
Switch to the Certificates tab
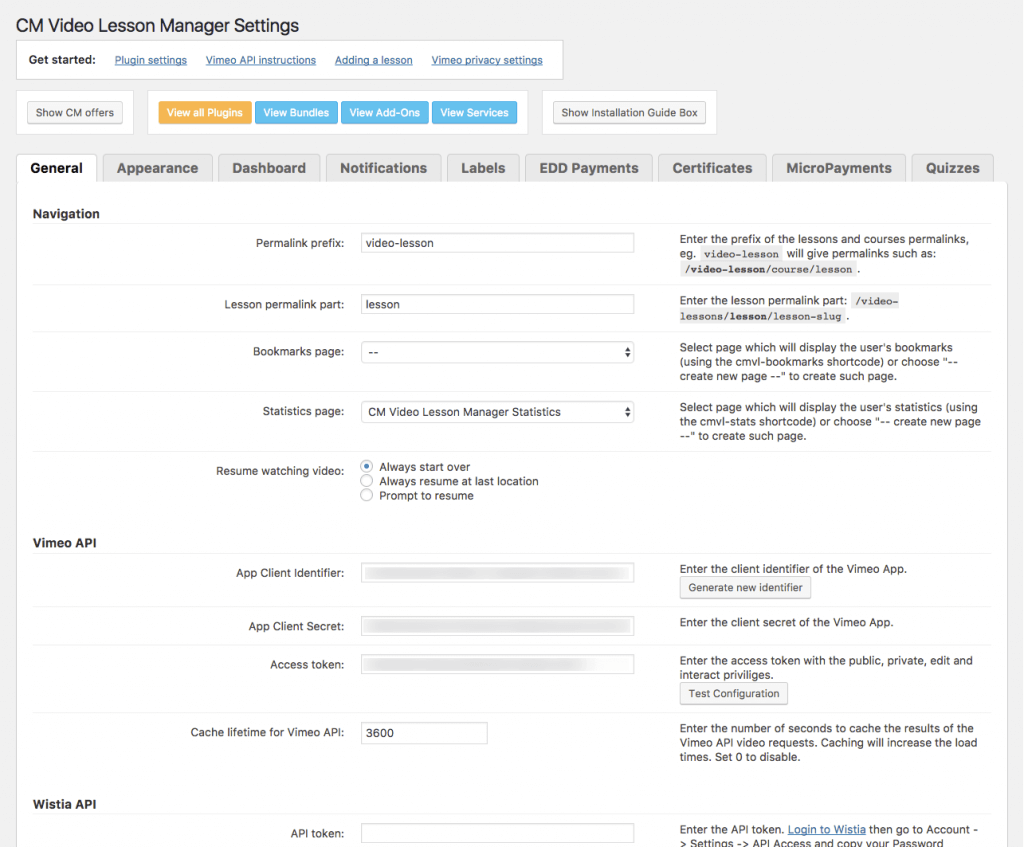(x=712, y=168)
